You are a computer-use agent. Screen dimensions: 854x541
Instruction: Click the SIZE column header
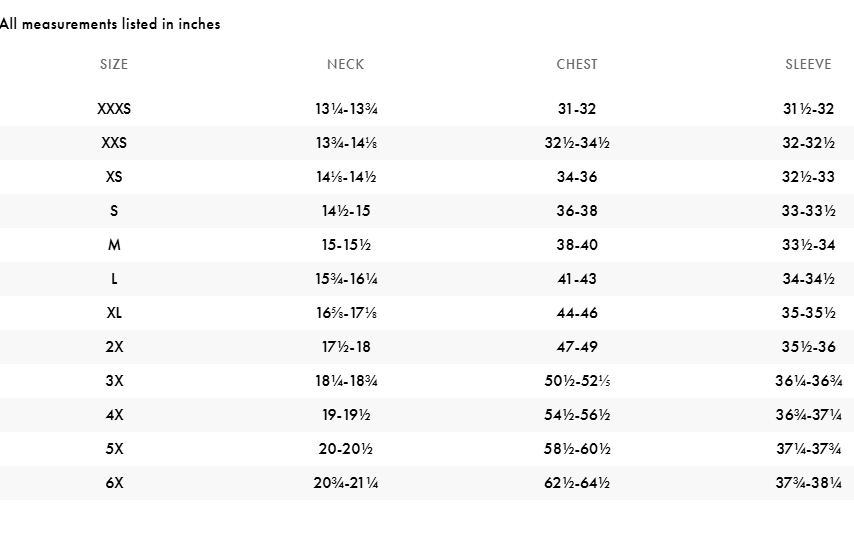point(114,64)
